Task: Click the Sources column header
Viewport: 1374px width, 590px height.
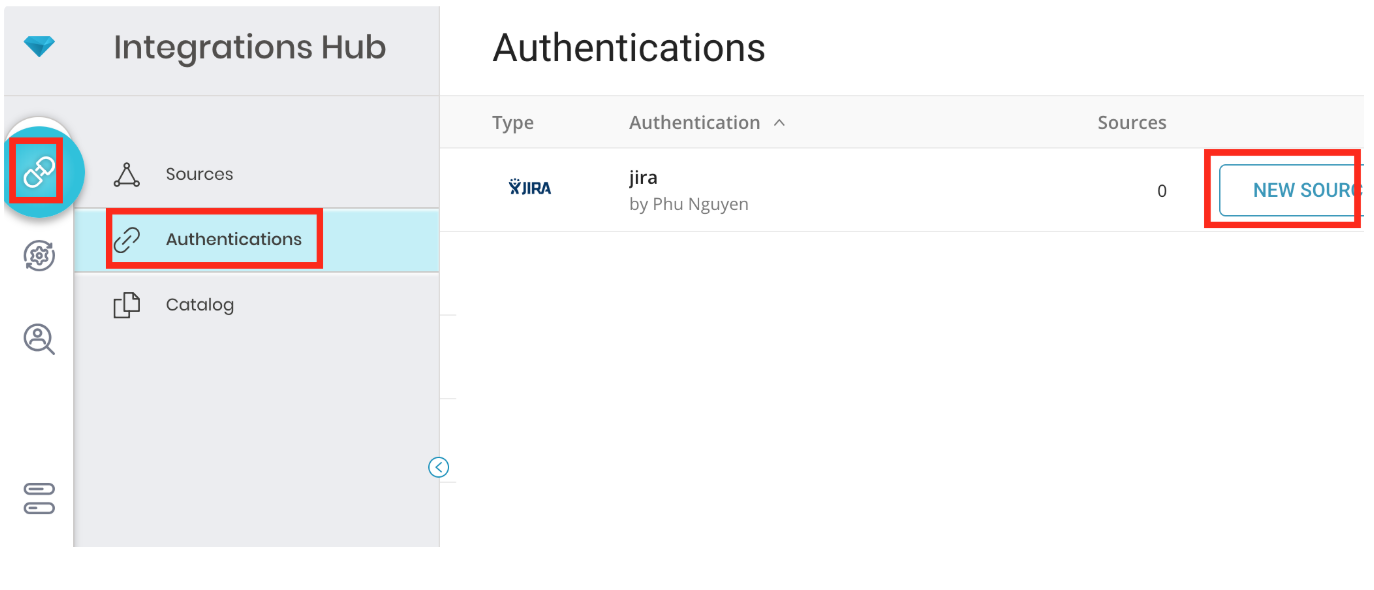Action: (1131, 123)
